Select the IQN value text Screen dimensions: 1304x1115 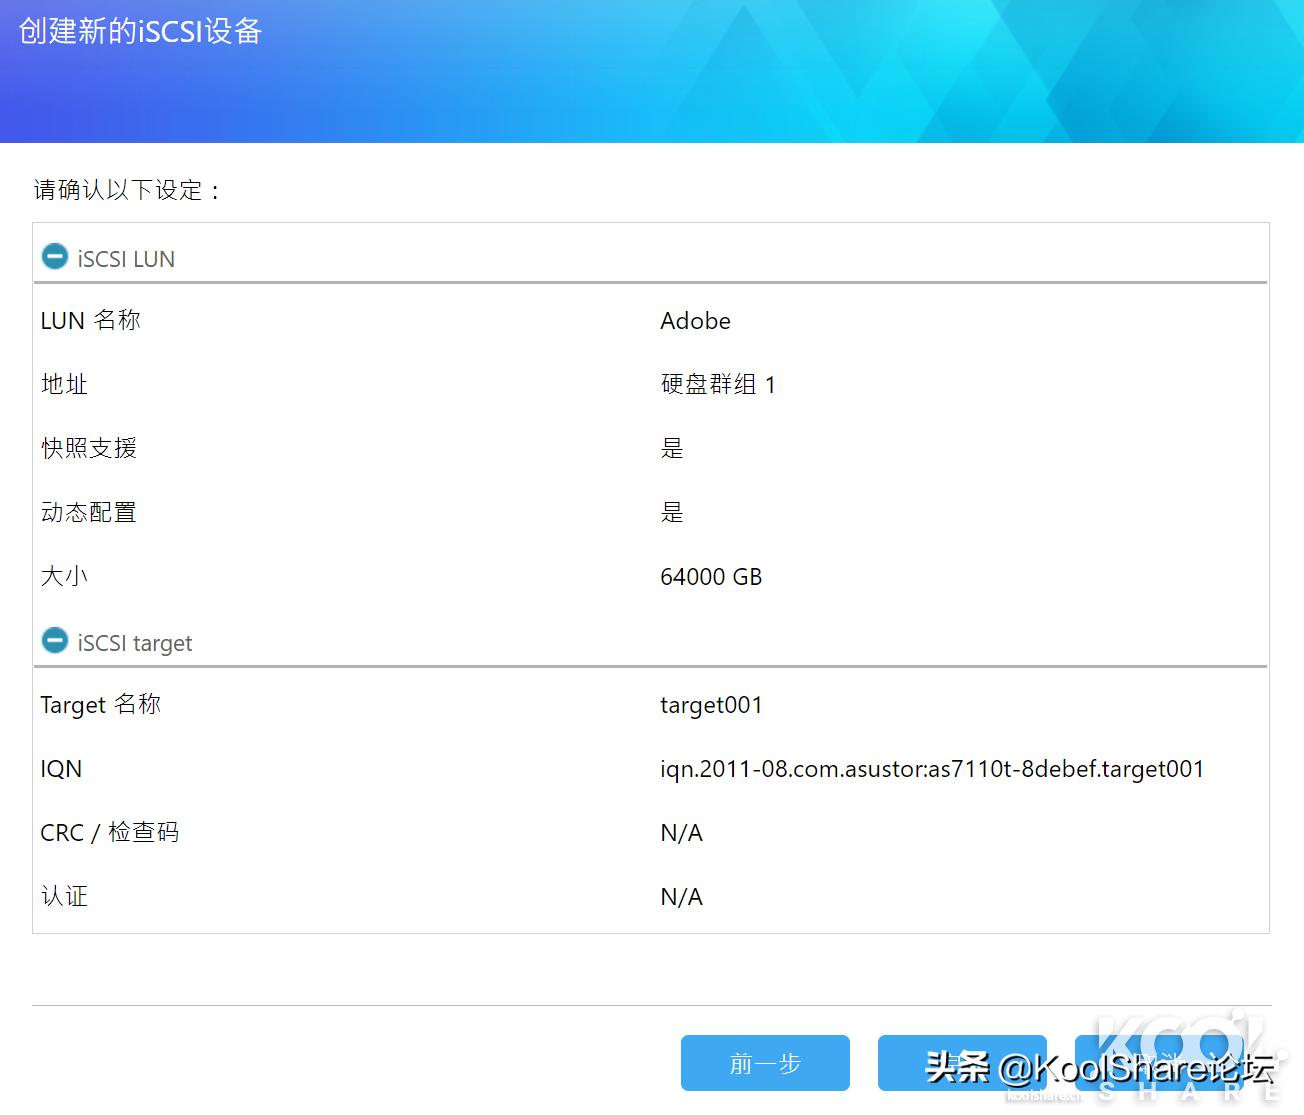(932, 769)
